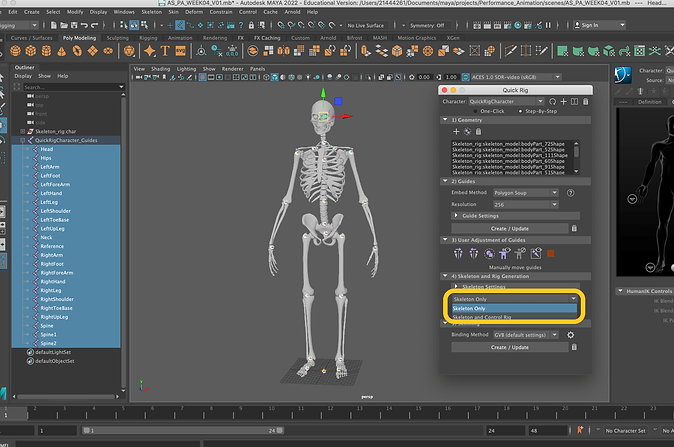This screenshot has height=447, width=674.
Task: Collapse 4) Skeleton and Rig Generation section
Action: [445, 276]
